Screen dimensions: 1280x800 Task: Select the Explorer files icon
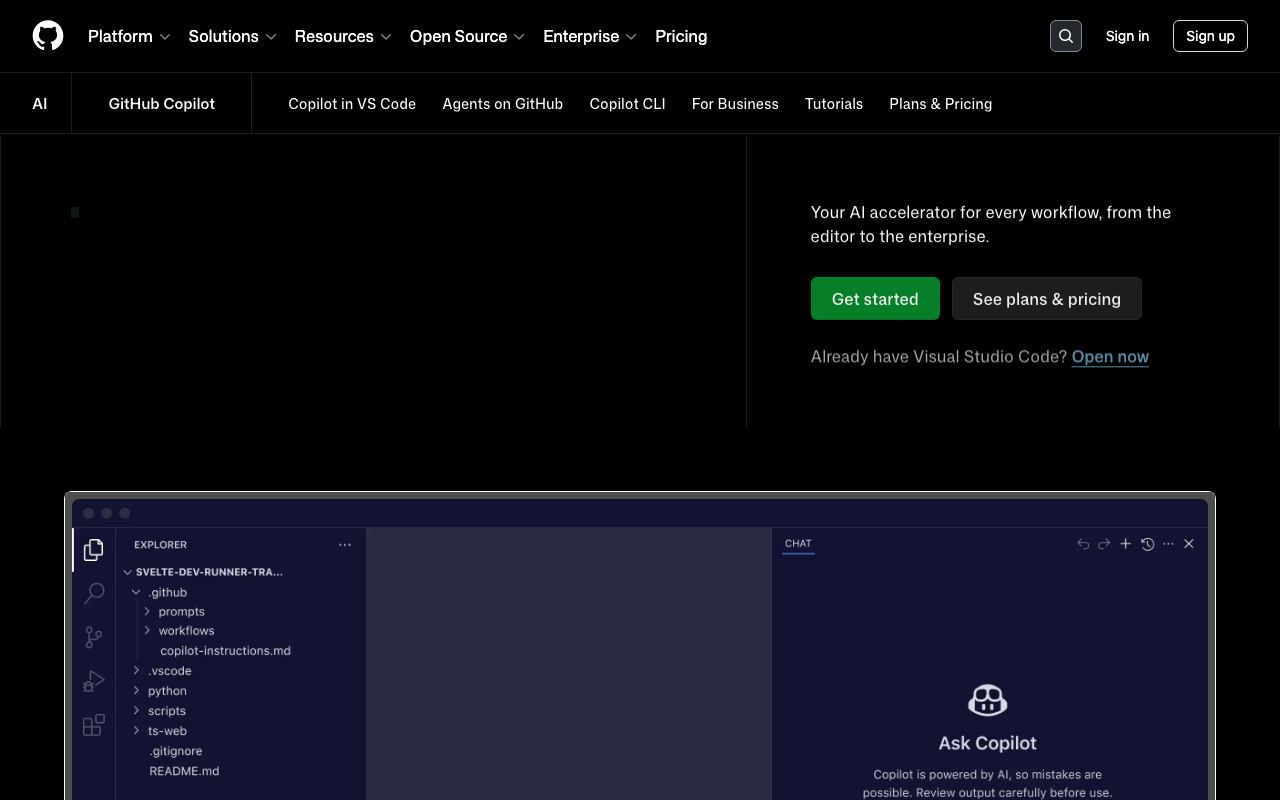click(94, 550)
